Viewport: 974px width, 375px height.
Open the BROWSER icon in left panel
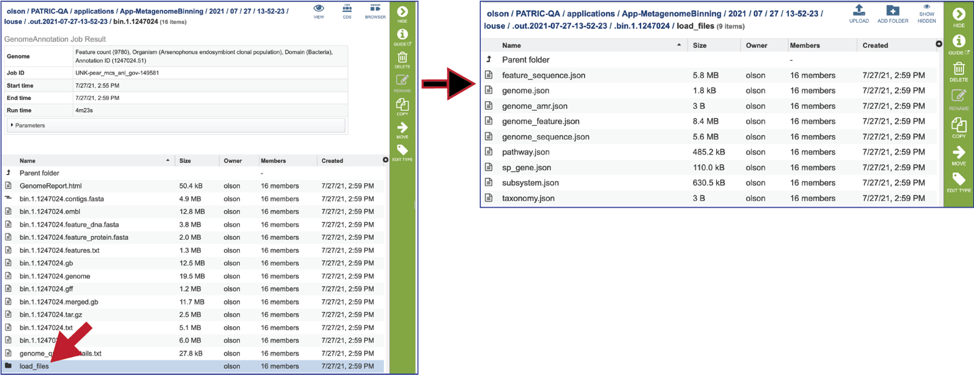click(375, 9)
